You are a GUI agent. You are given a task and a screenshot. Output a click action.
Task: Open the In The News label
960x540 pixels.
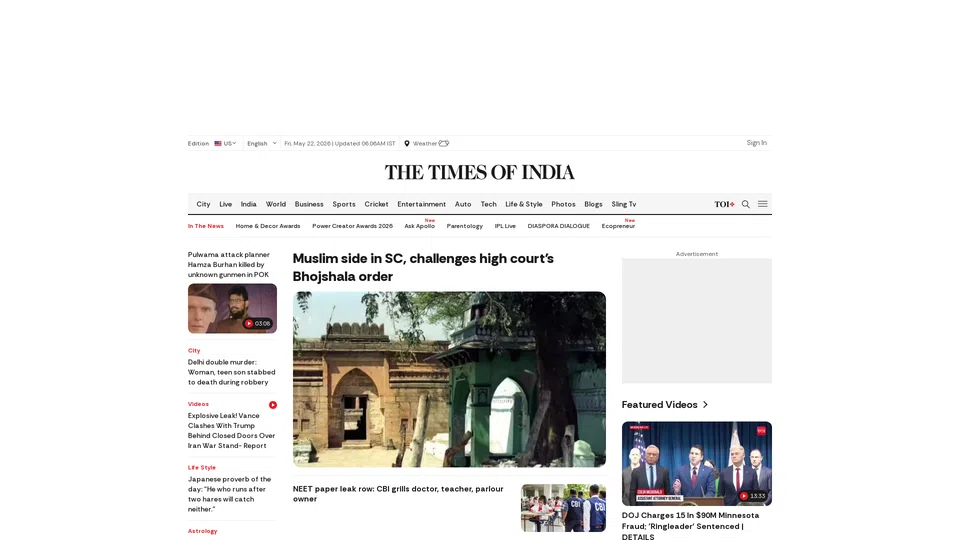(206, 226)
